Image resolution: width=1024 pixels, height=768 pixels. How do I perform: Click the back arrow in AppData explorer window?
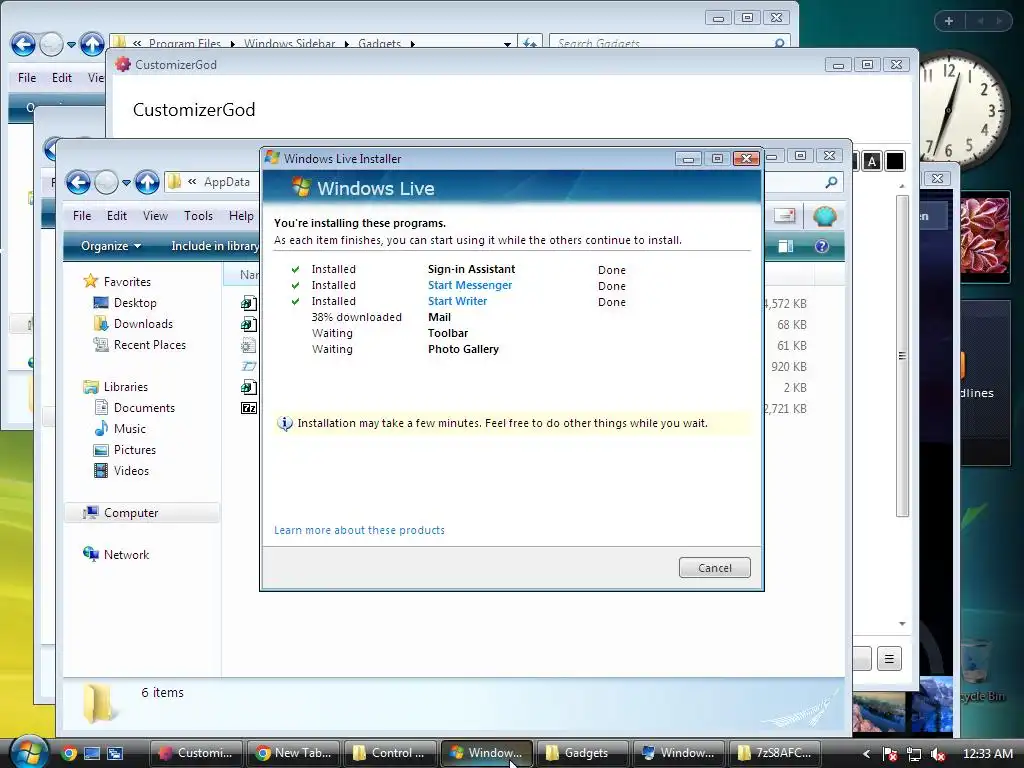point(78,182)
